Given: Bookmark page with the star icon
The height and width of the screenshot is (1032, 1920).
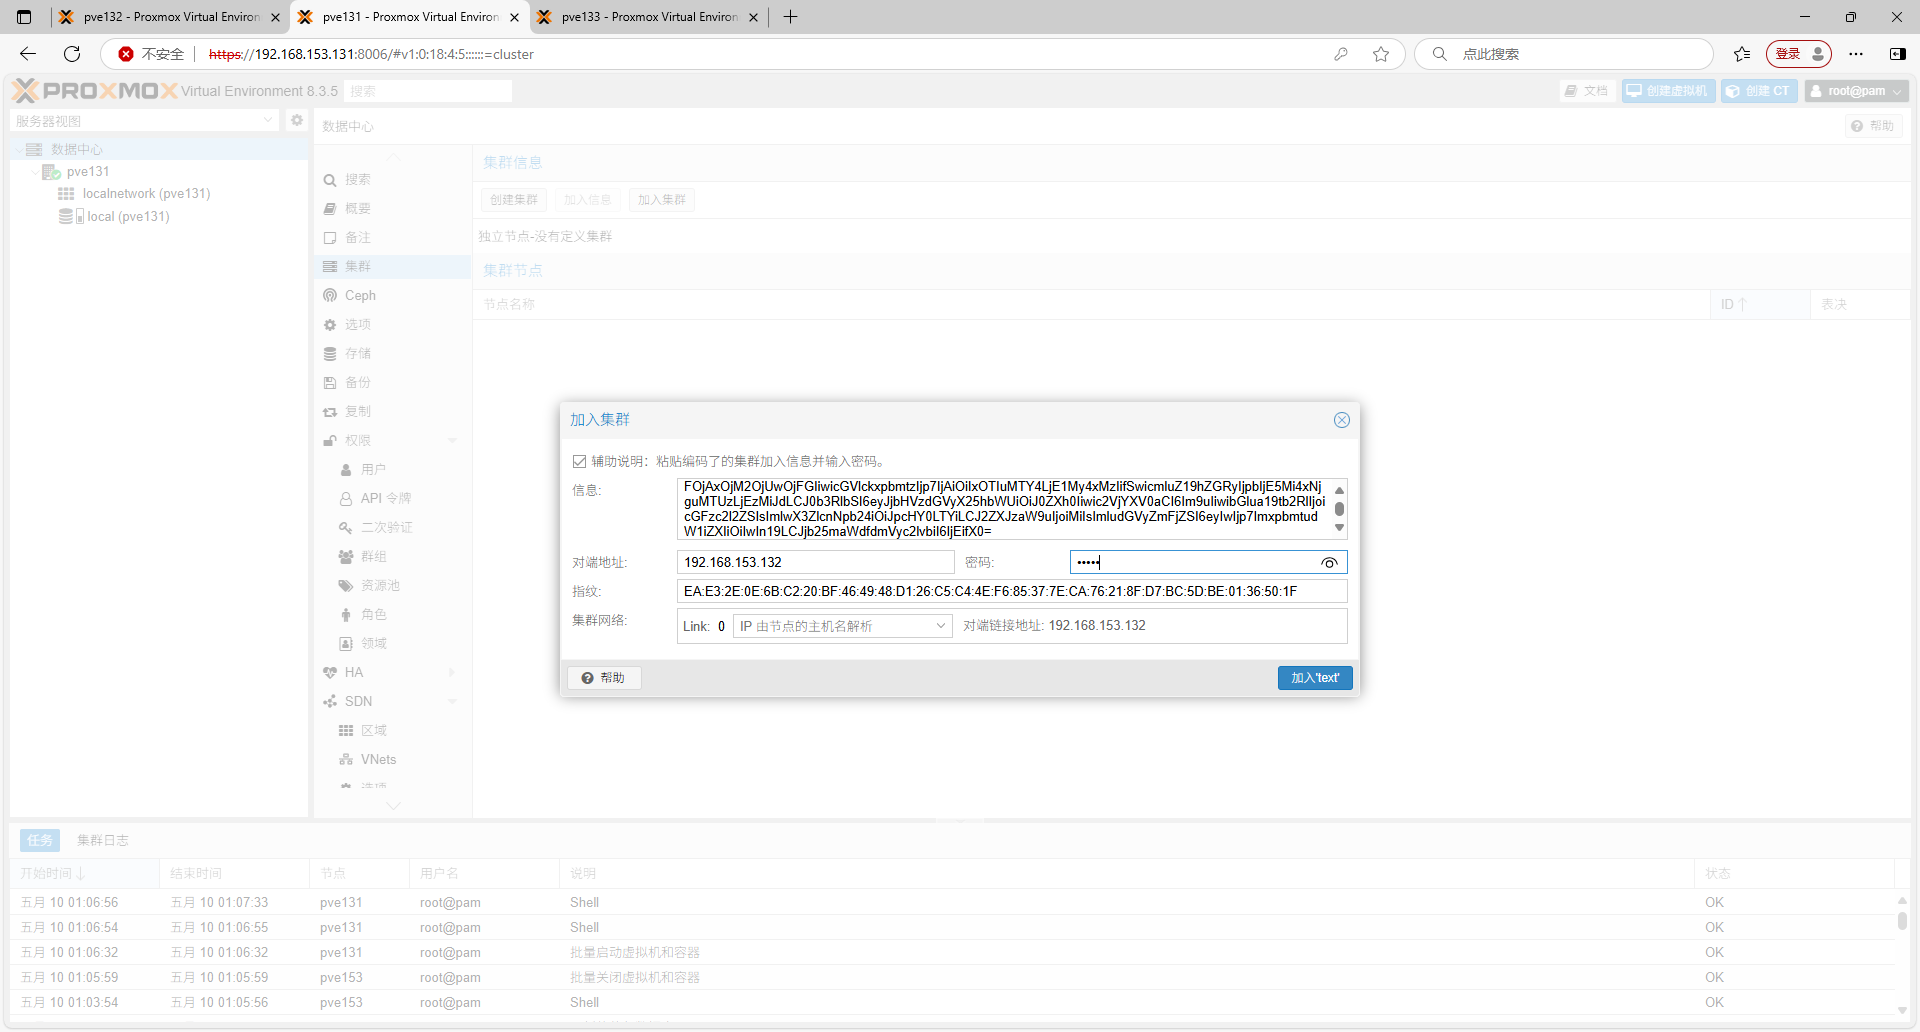Looking at the screenshot, I should (x=1381, y=54).
